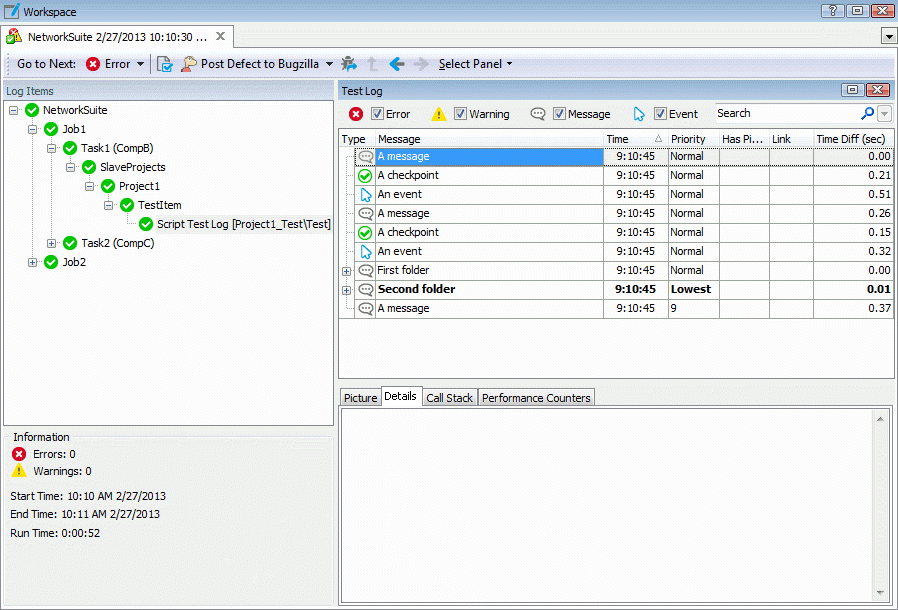Open the search options dropdown arrow
Viewport: 898px width, 610px height.
click(x=885, y=113)
